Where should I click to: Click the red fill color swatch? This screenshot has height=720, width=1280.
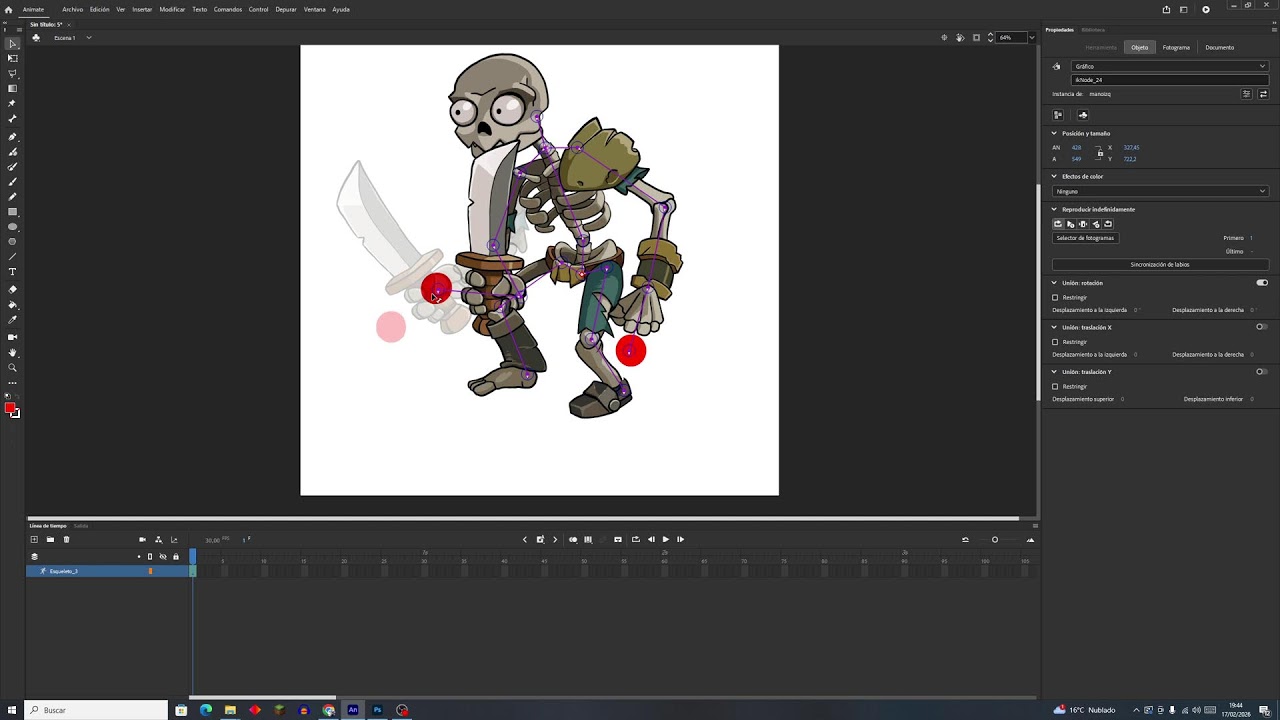click(10, 407)
